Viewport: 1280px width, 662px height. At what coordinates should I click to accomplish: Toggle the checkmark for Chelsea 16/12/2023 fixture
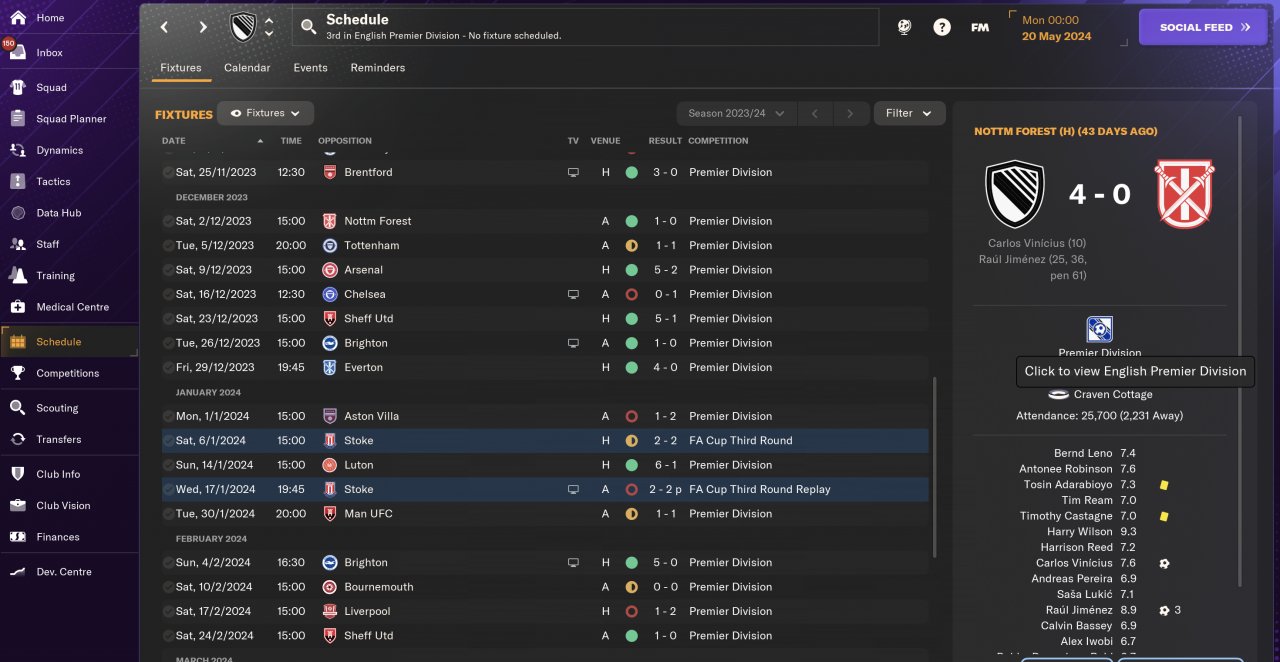(168, 295)
